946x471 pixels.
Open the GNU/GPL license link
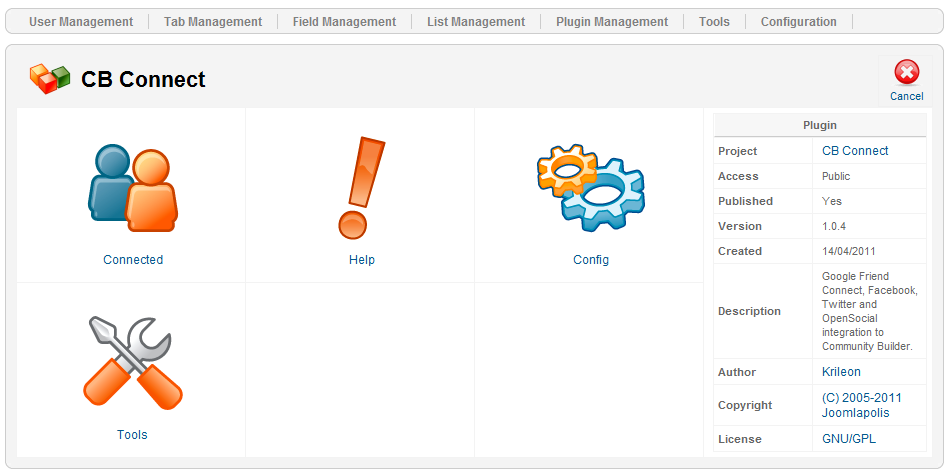pos(849,439)
